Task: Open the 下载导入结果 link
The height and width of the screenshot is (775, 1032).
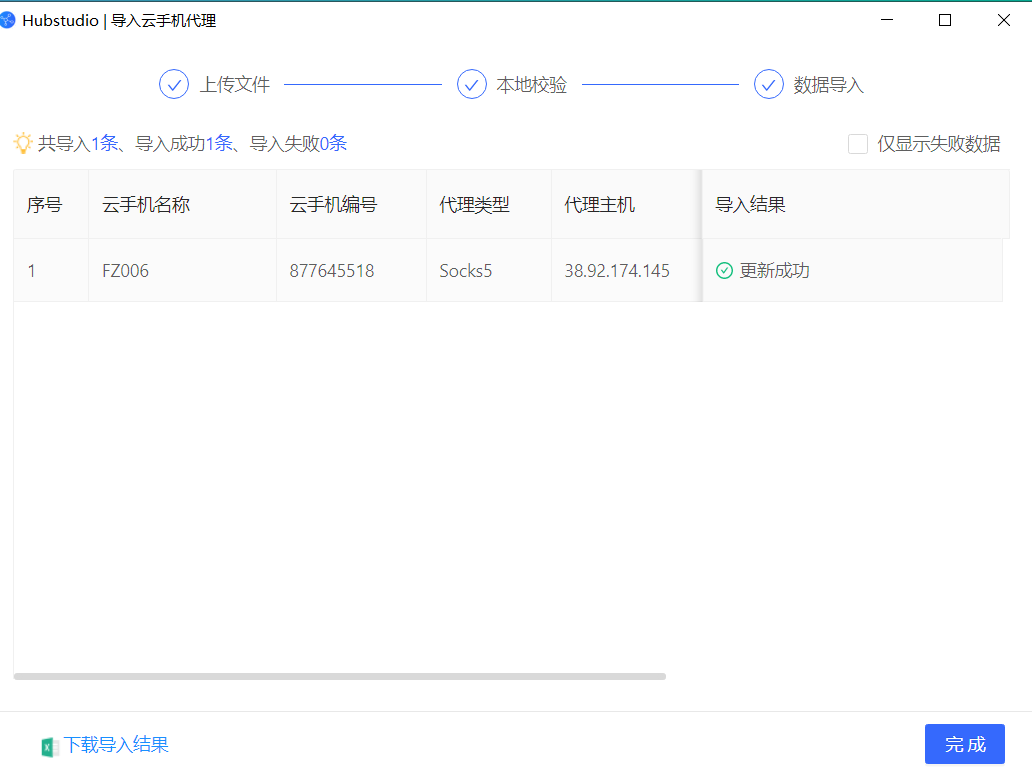Action: tap(116, 745)
